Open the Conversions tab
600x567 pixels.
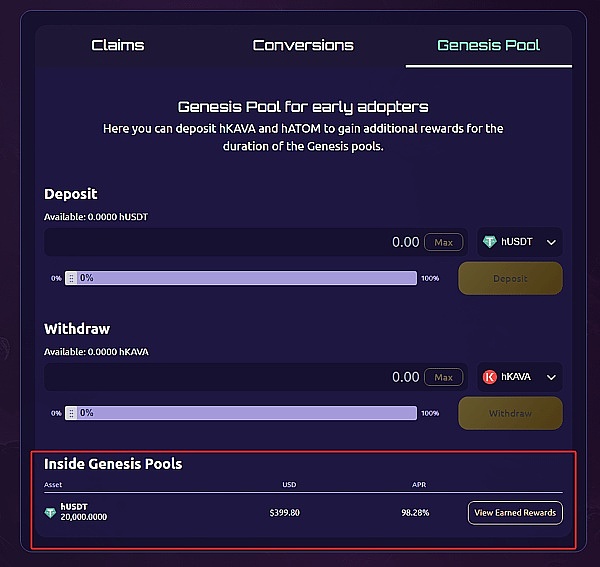click(303, 45)
